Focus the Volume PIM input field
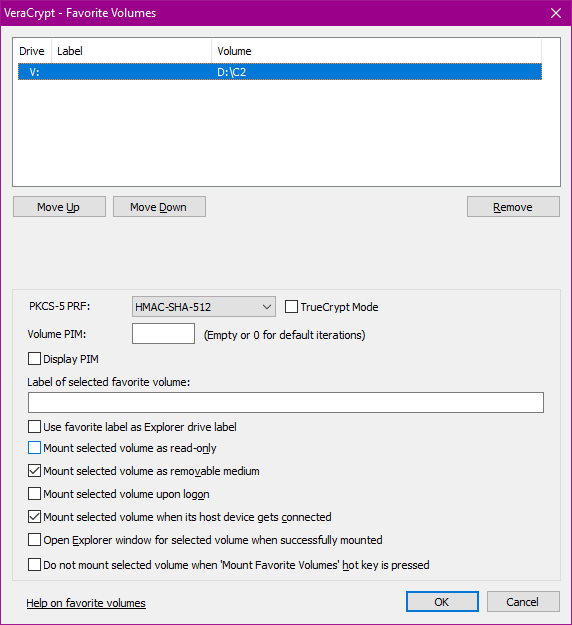This screenshot has width=572, height=625. (163, 334)
